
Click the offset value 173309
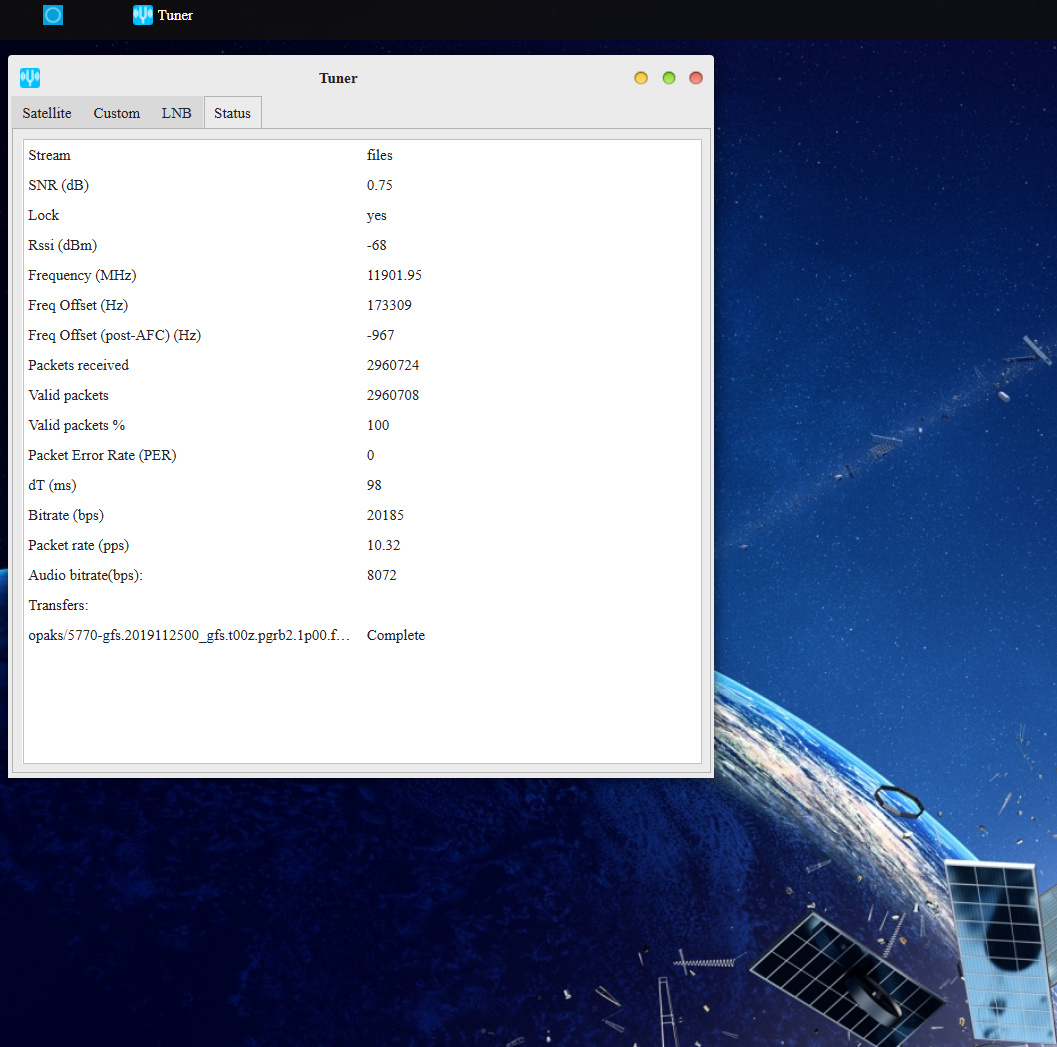[389, 305]
